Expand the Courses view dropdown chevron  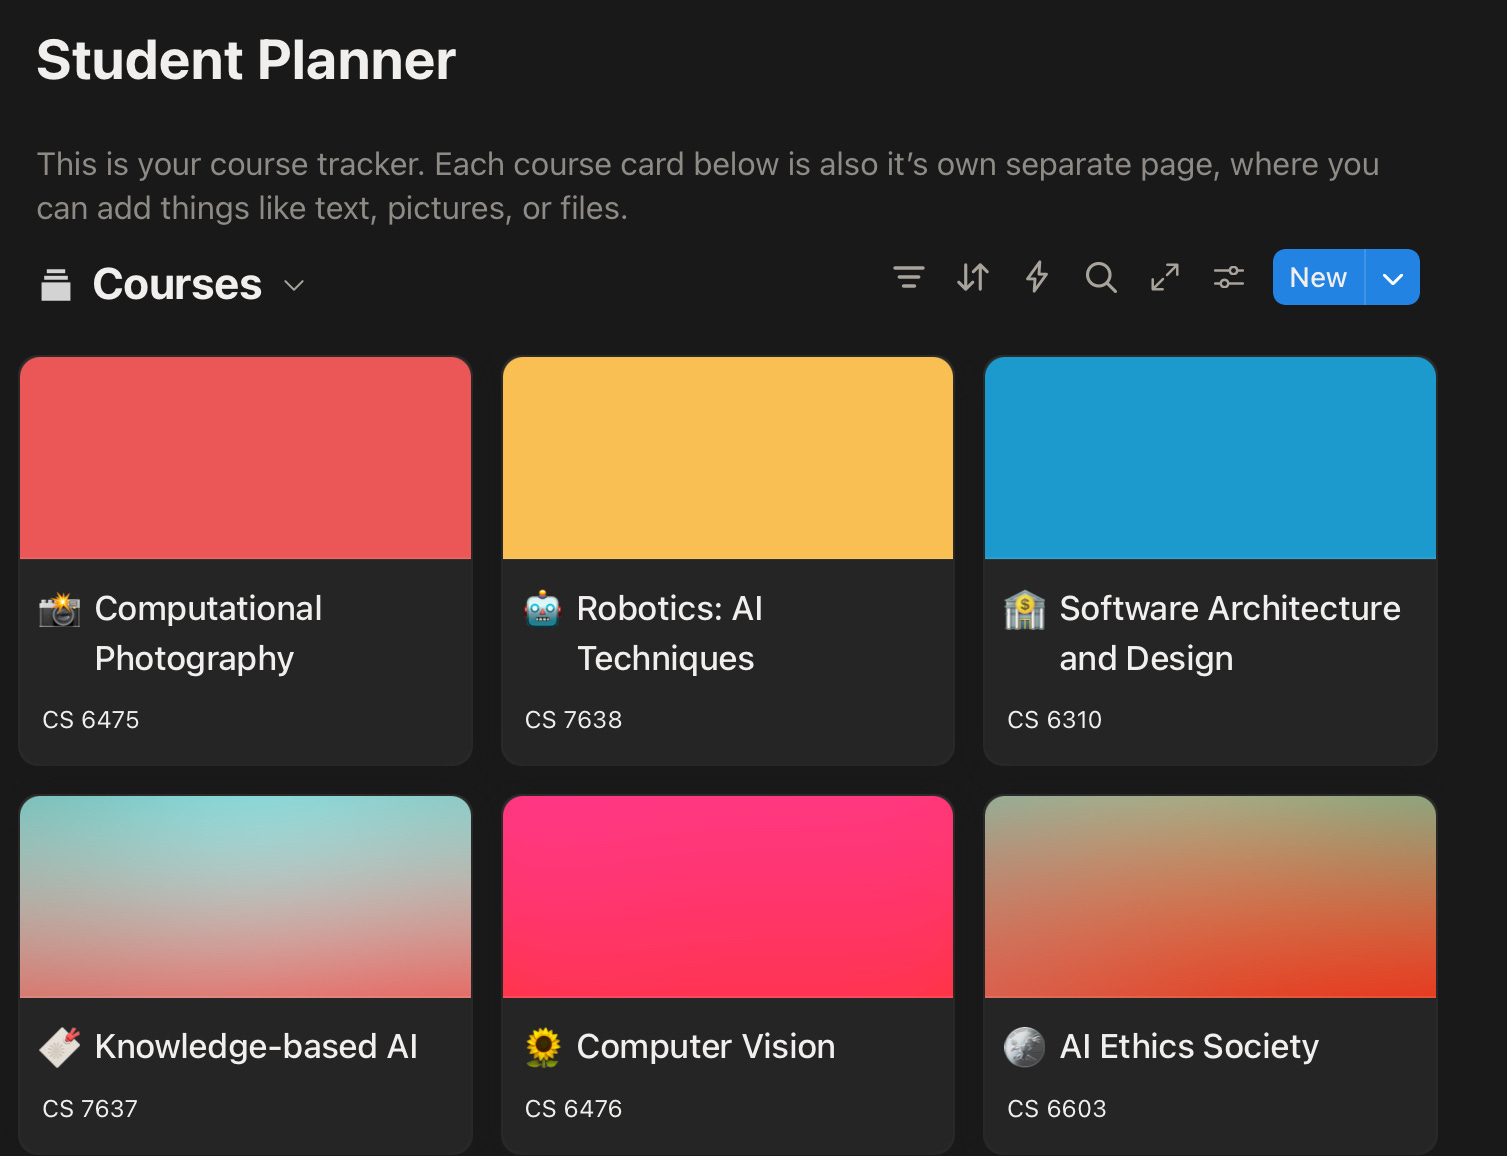click(294, 286)
